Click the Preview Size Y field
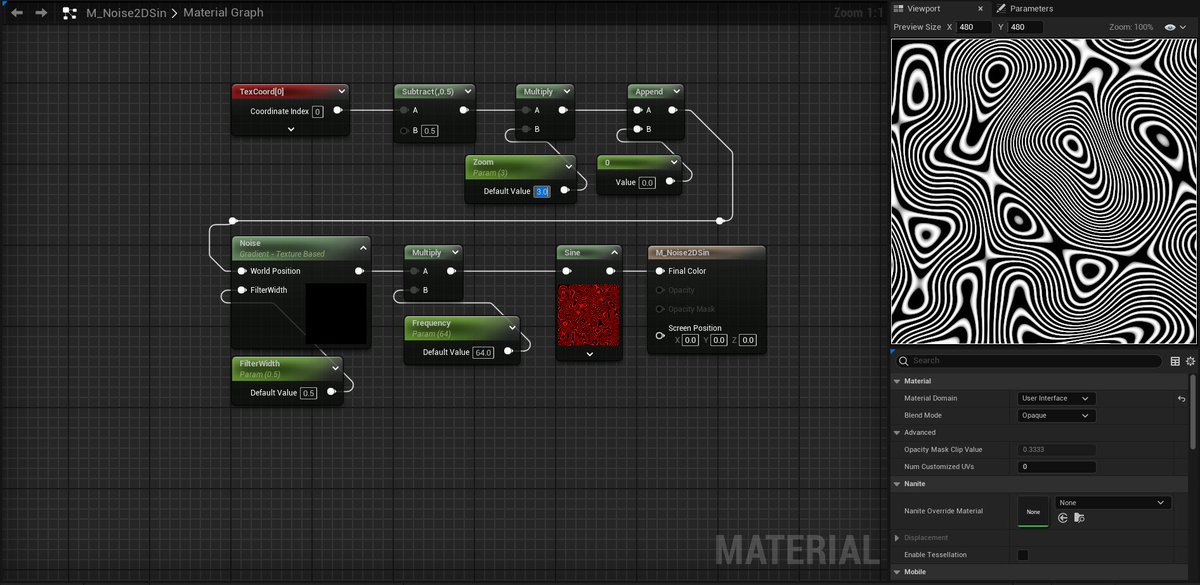The image size is (1200, 585). click(1025, 27)
